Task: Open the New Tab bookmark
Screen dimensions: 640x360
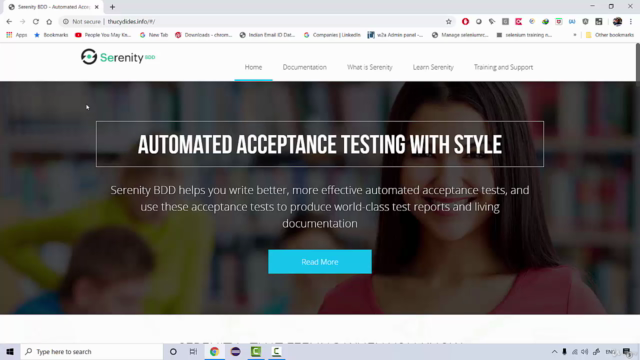Action: 154,35
